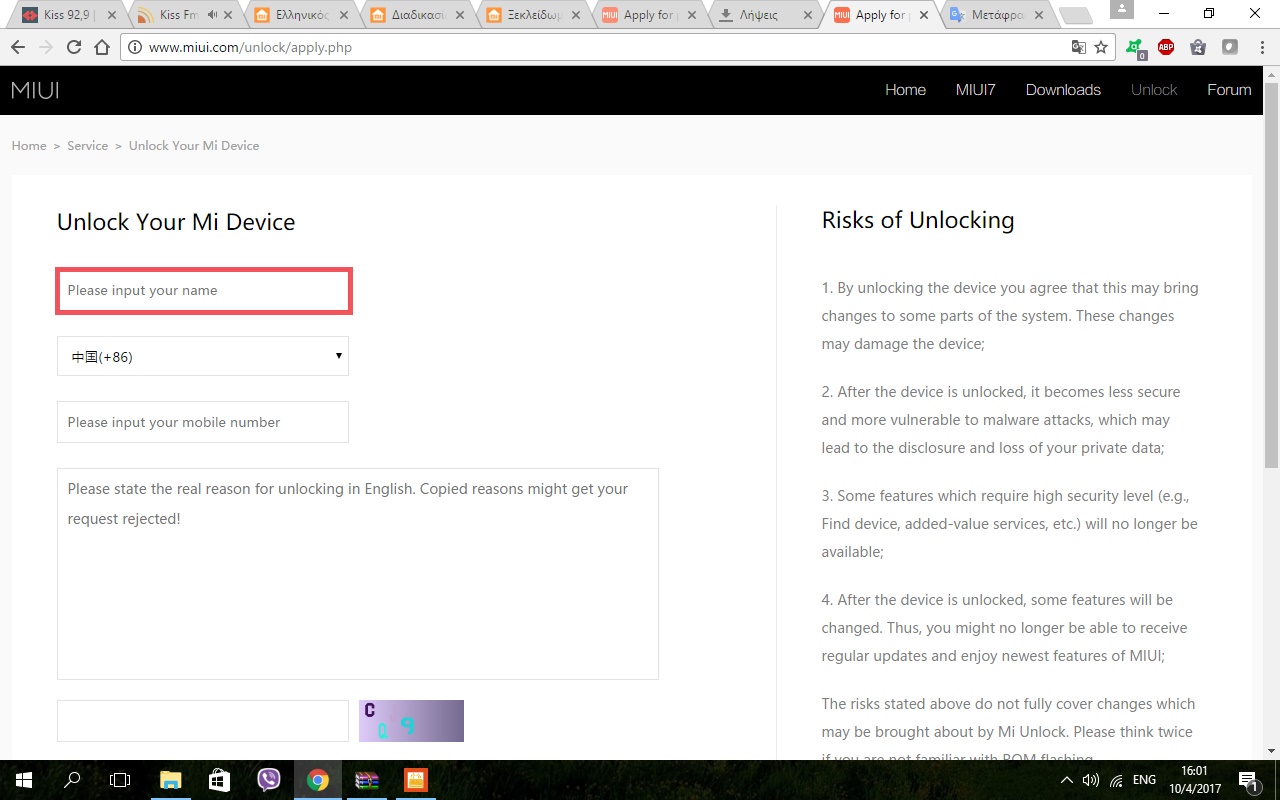Focus the mobile number input field
1280x800 pixels.
203,422
